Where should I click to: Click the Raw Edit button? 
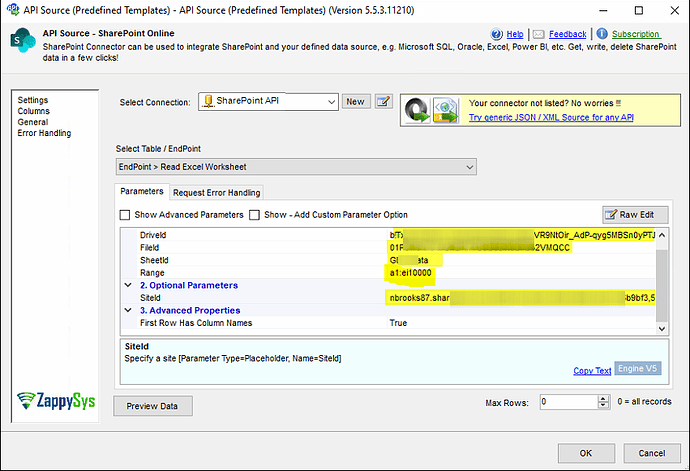635,215
